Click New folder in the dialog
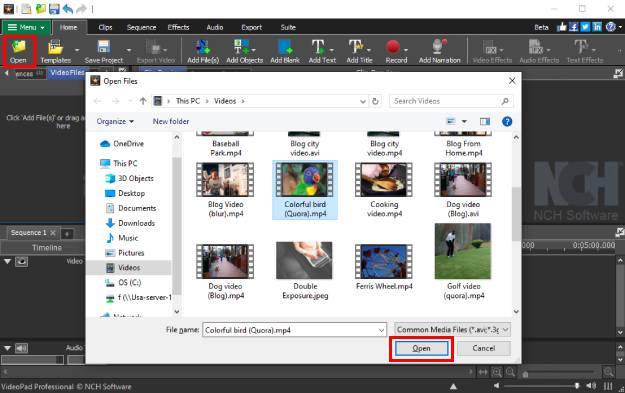This screenshot has height=393, width=625. (171, 122)
